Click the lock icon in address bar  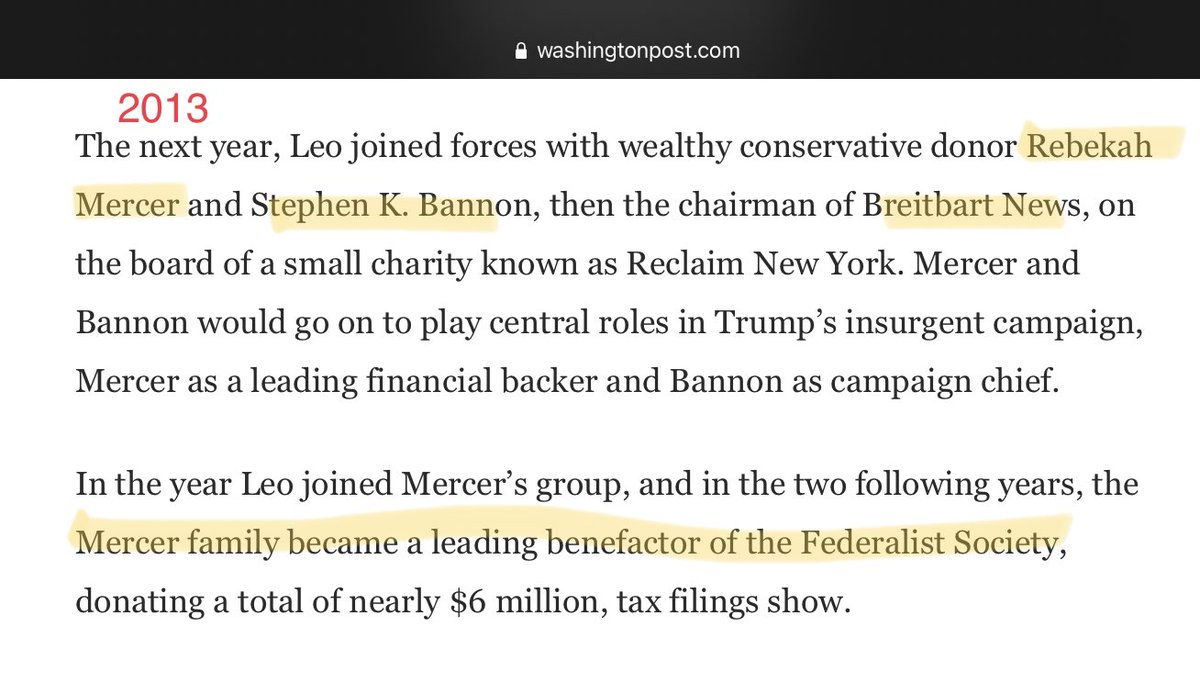[518, 49]
